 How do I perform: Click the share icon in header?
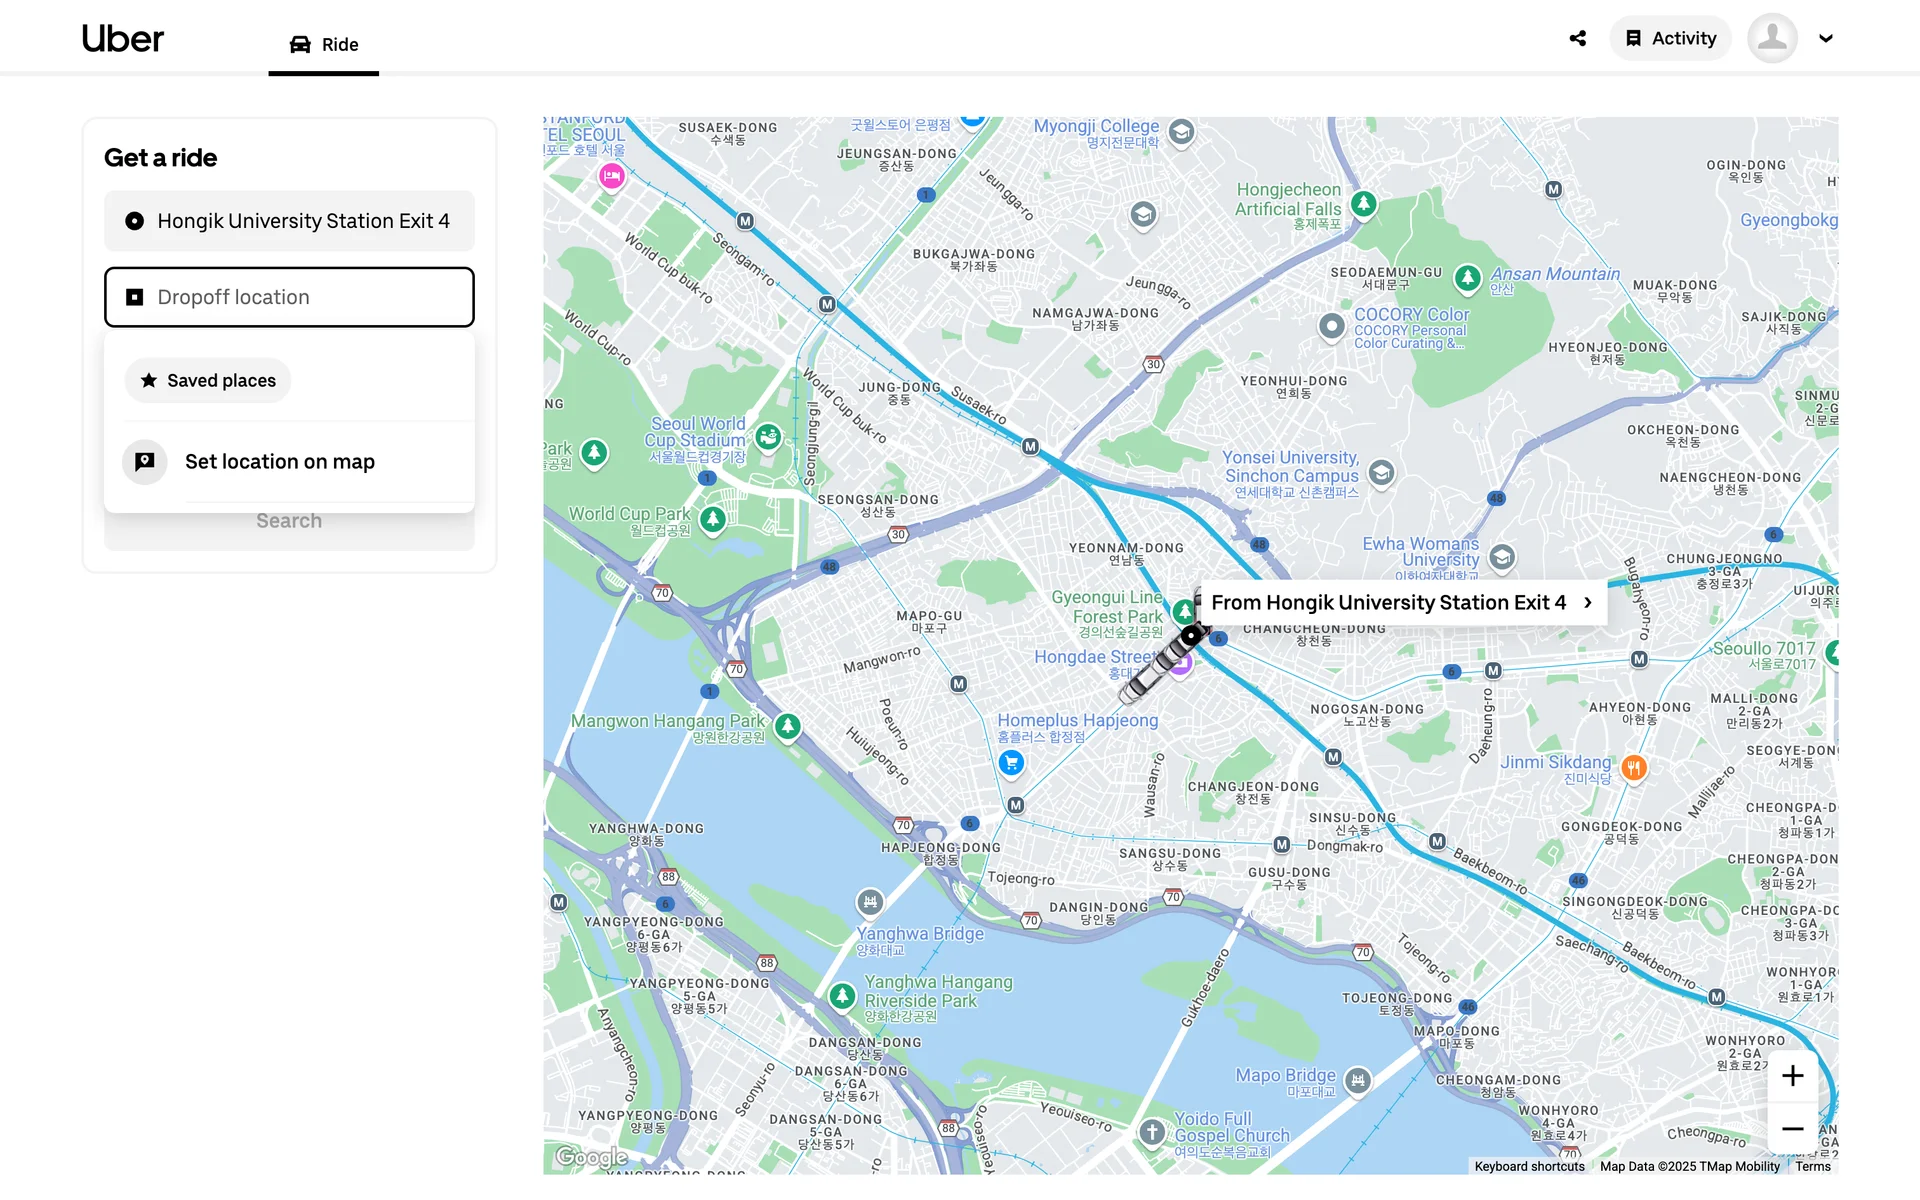[x=1577, y=38]
